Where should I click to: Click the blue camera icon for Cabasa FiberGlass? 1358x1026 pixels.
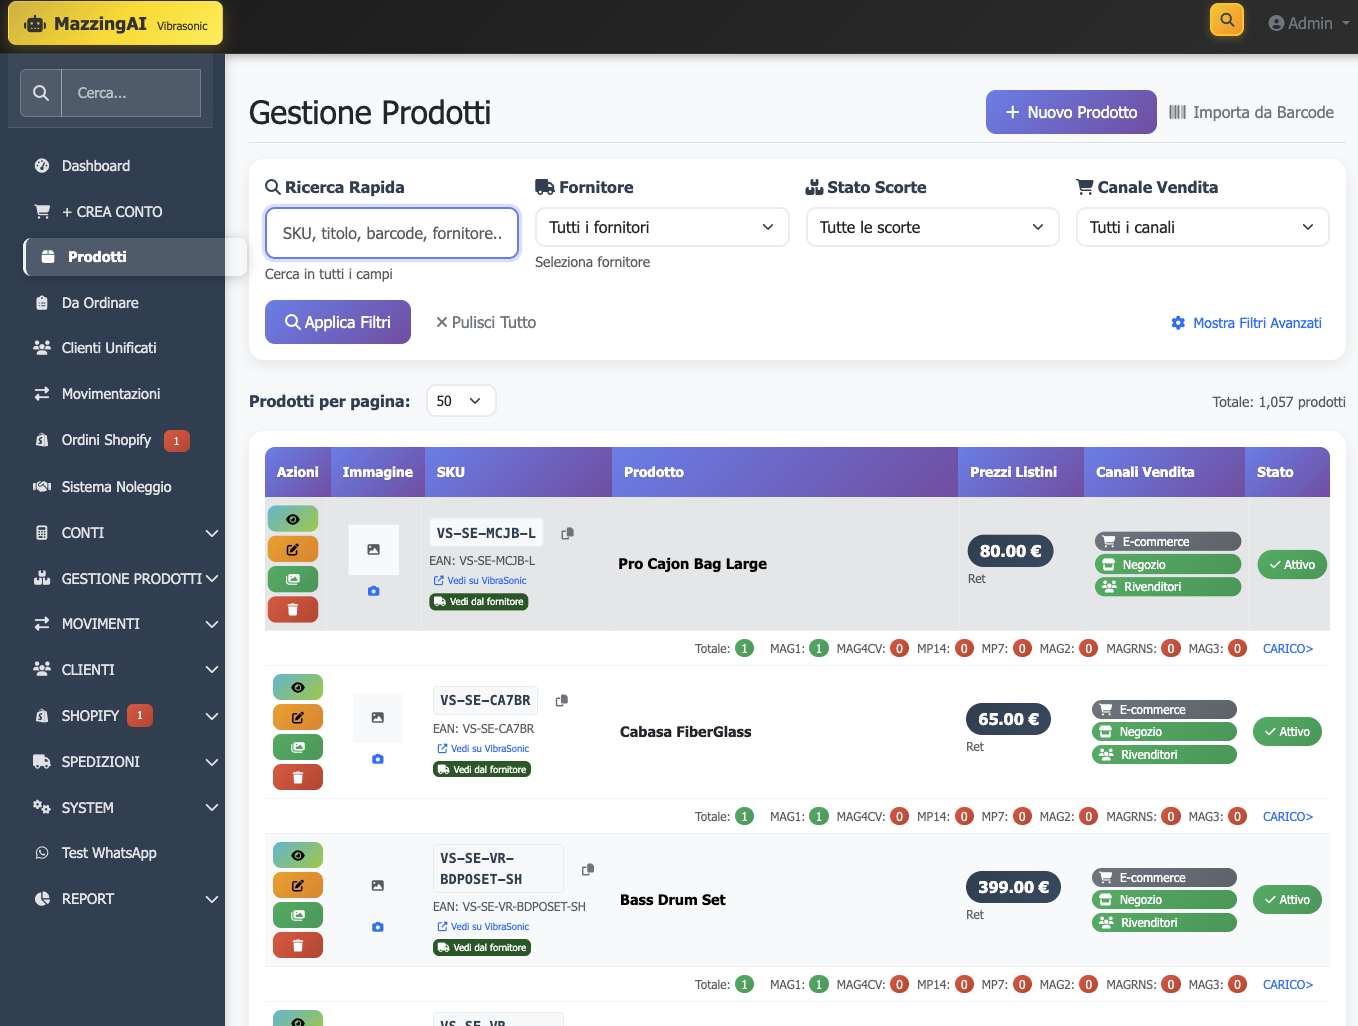click(377, 759)
